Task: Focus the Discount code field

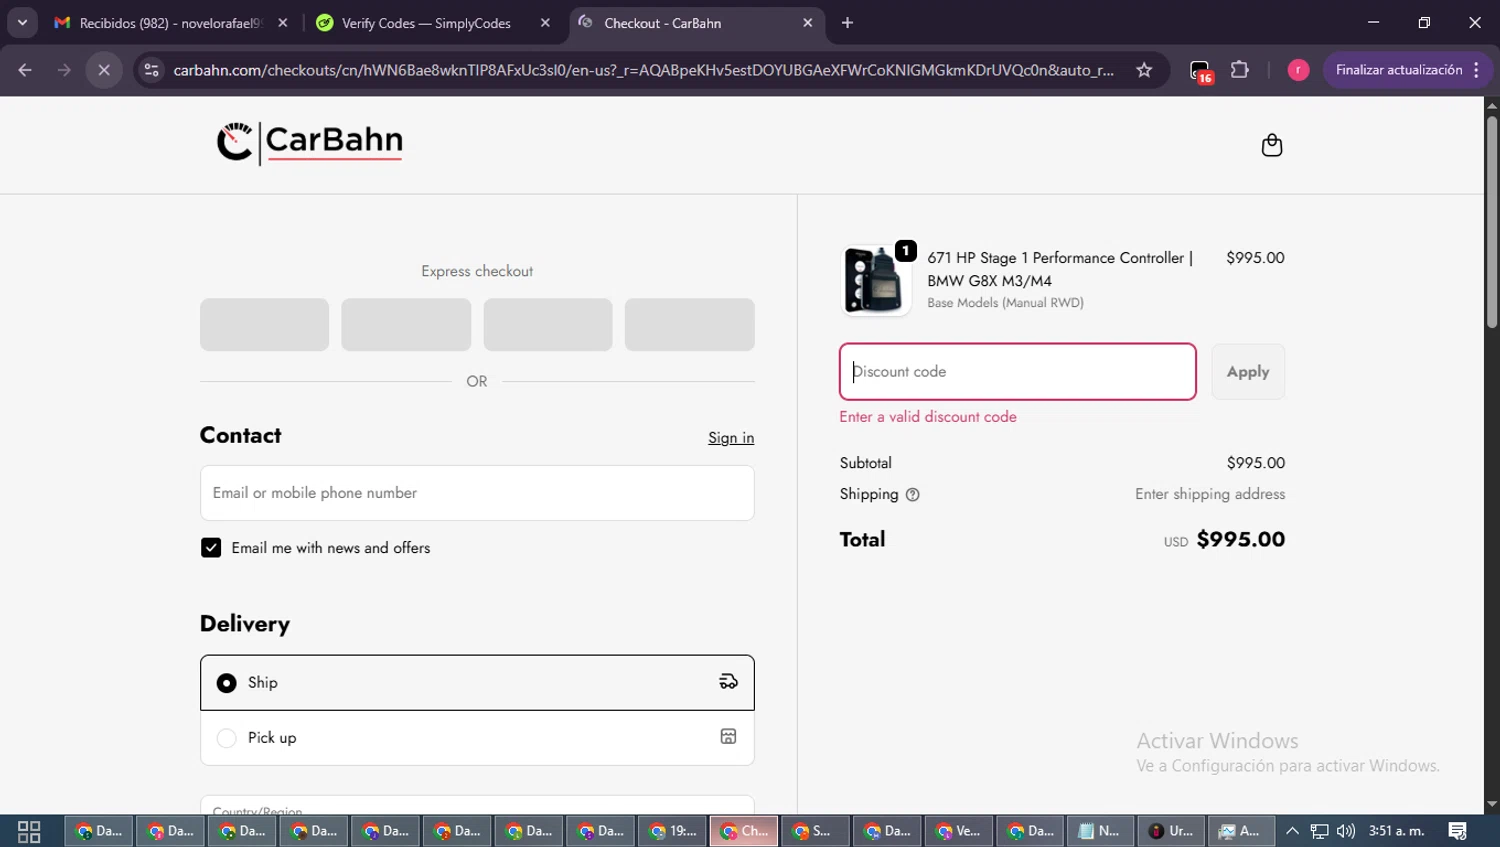Action: 1017,372
